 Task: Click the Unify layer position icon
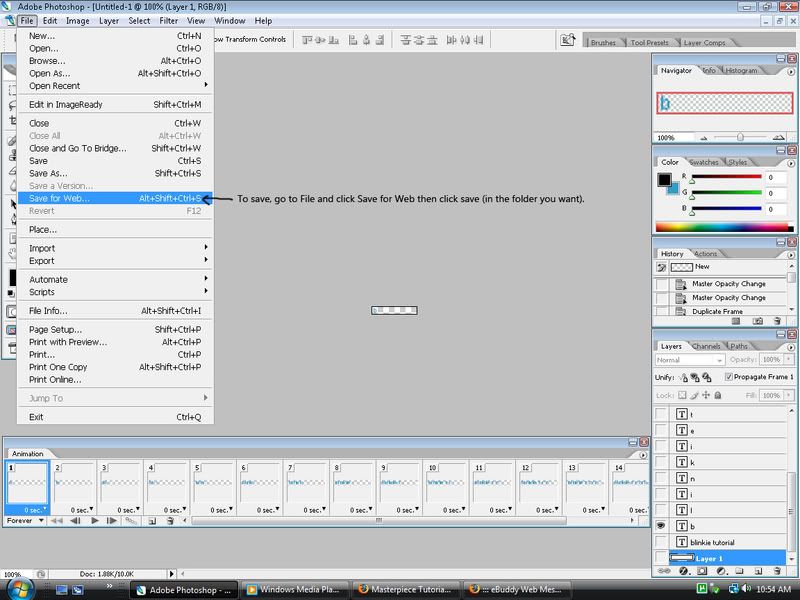684,378
